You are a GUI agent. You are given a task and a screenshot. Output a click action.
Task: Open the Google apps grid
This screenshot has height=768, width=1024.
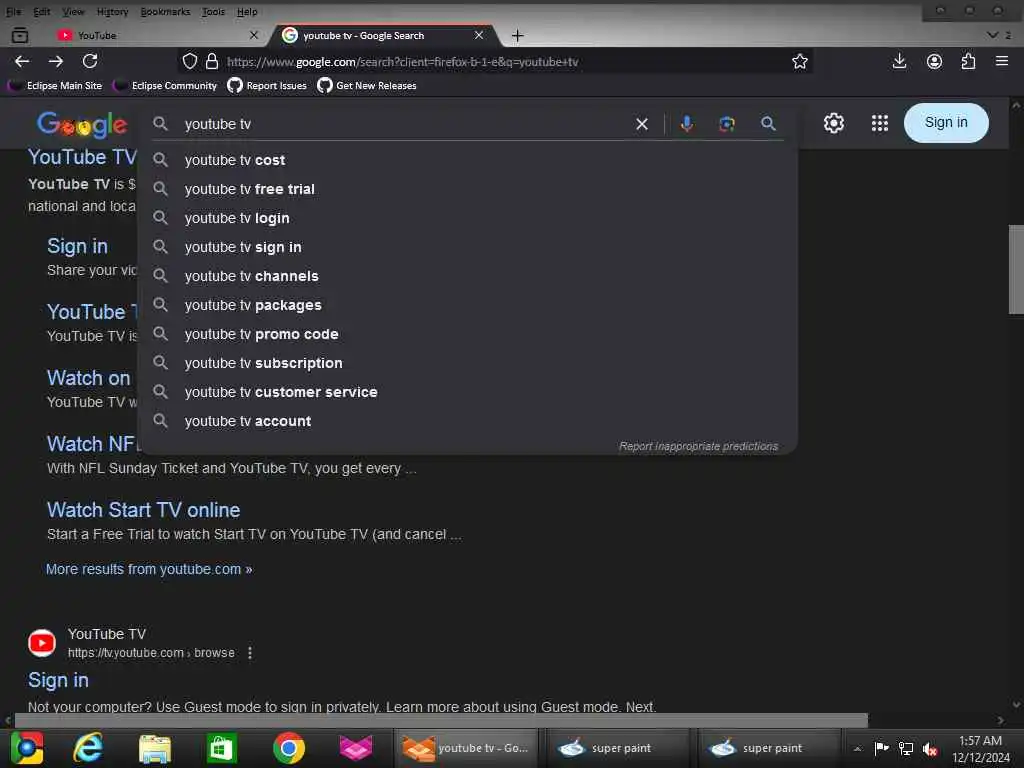880,123
